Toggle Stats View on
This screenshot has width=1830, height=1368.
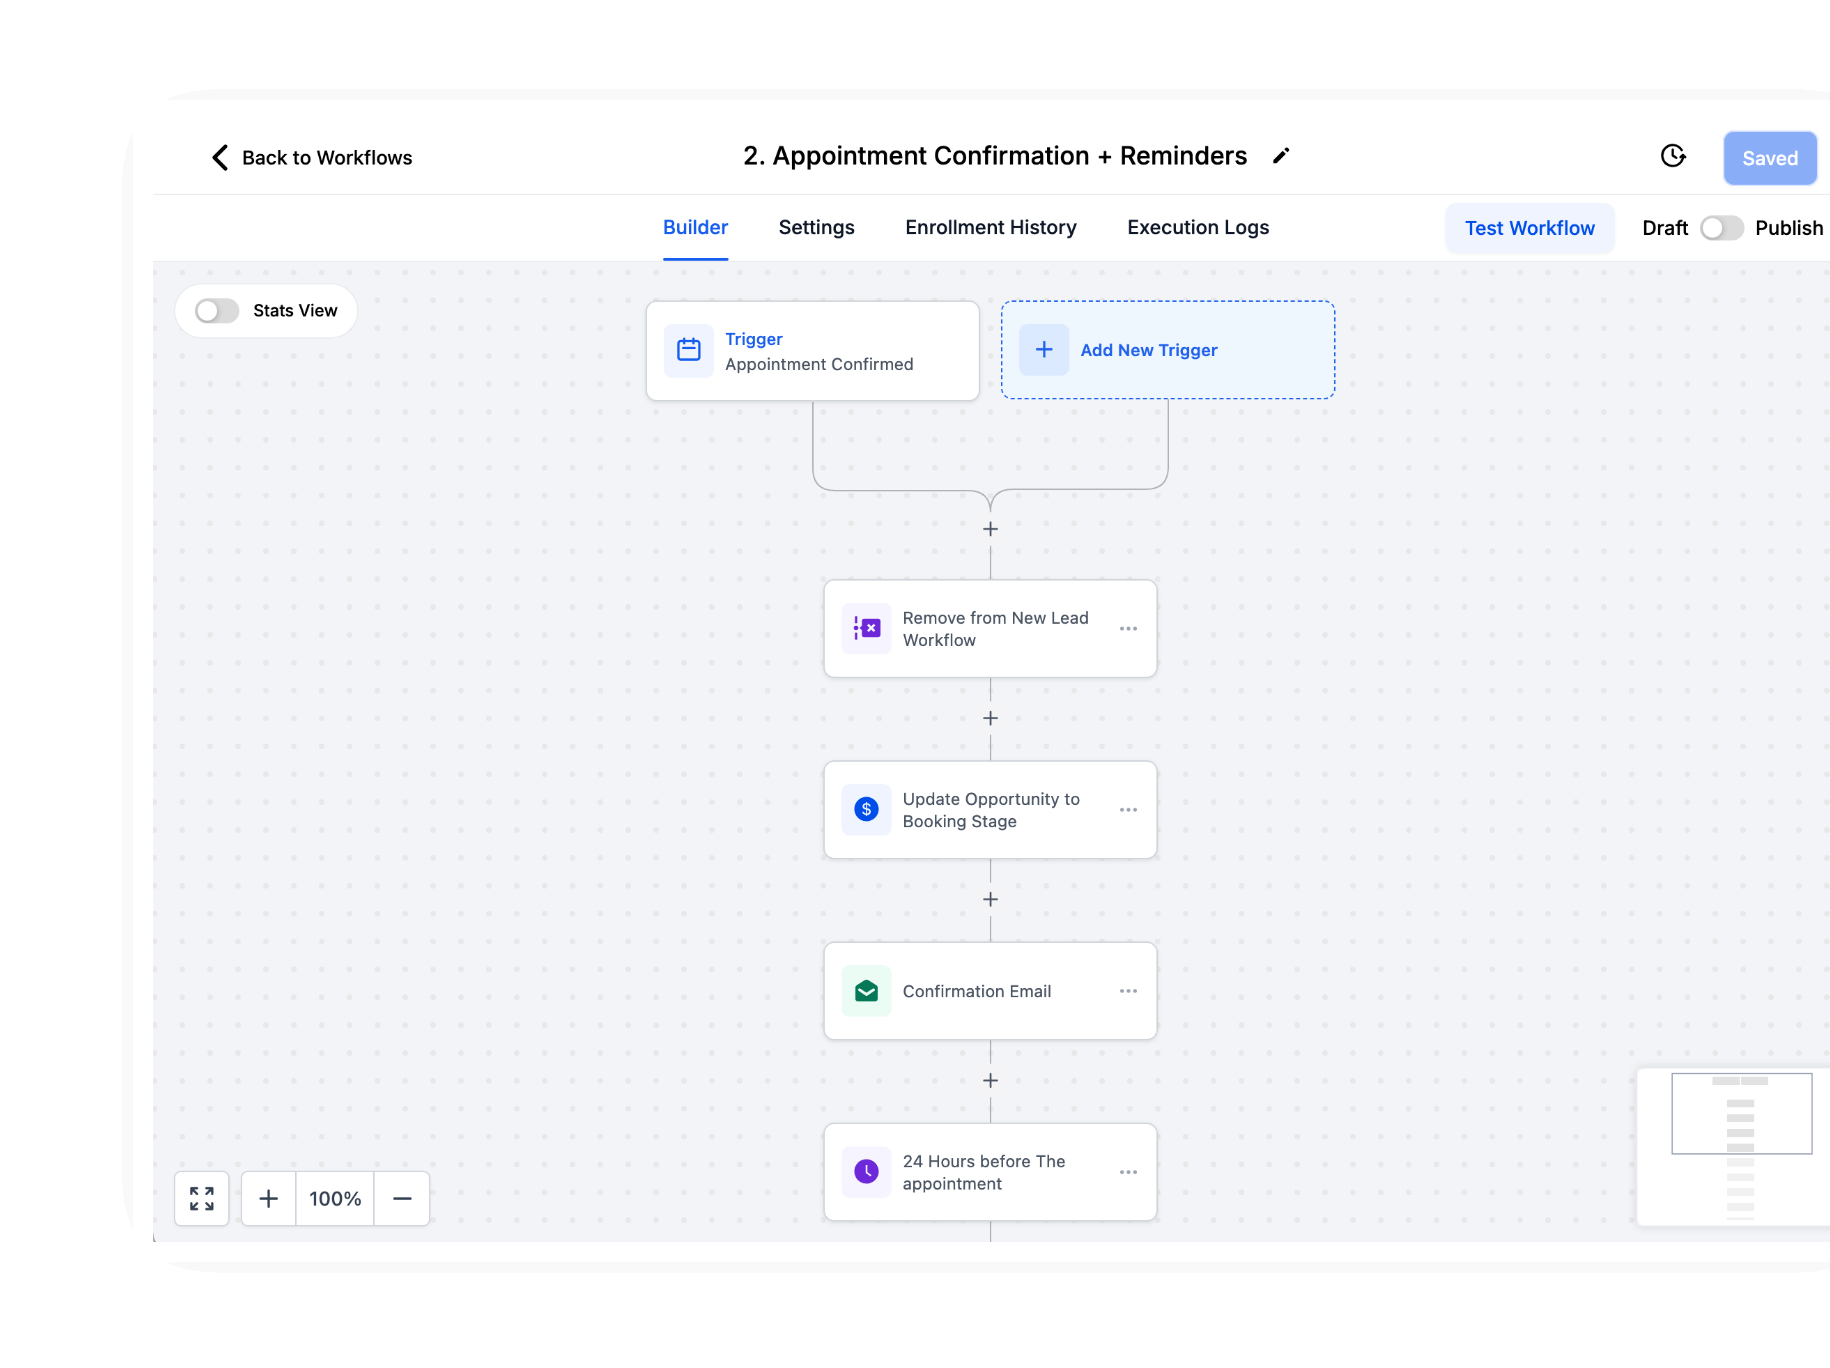[215, 311]
